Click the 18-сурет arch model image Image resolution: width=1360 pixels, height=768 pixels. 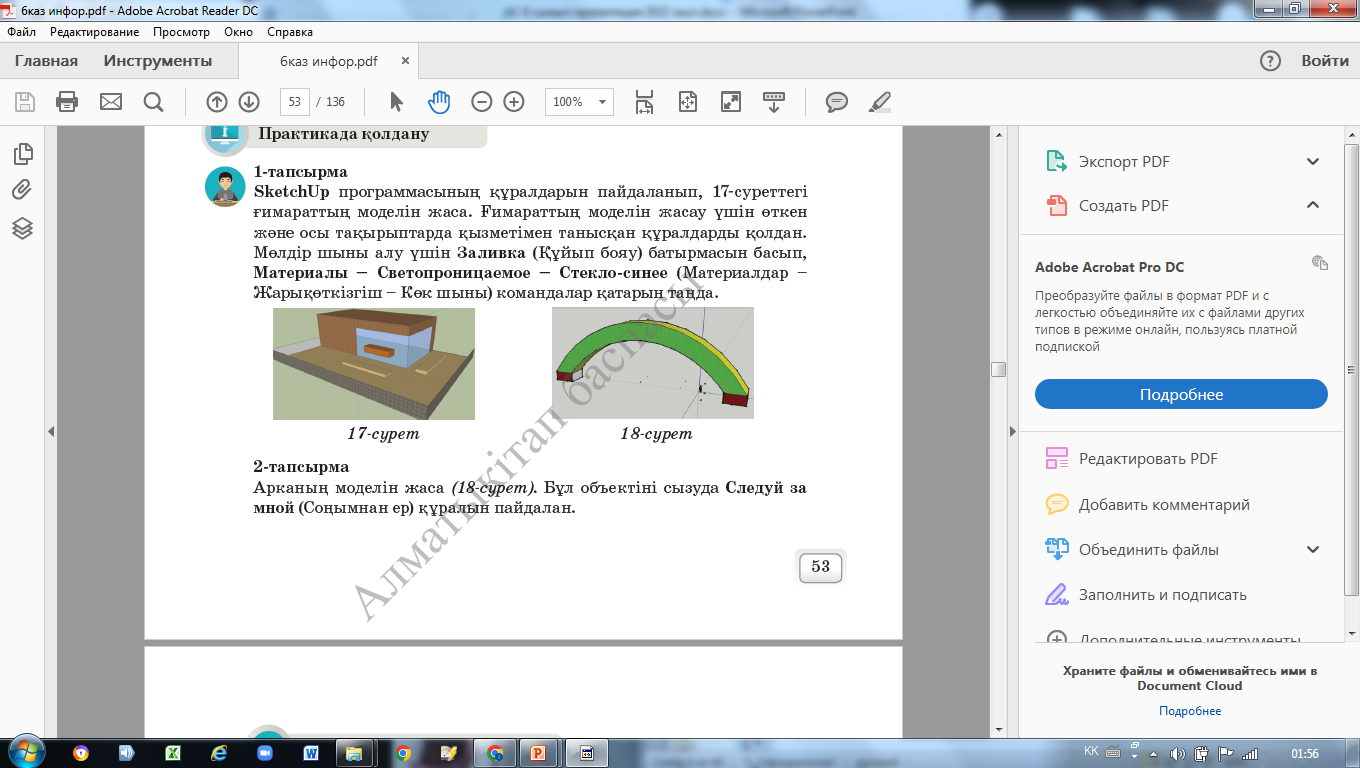[653, 363]
